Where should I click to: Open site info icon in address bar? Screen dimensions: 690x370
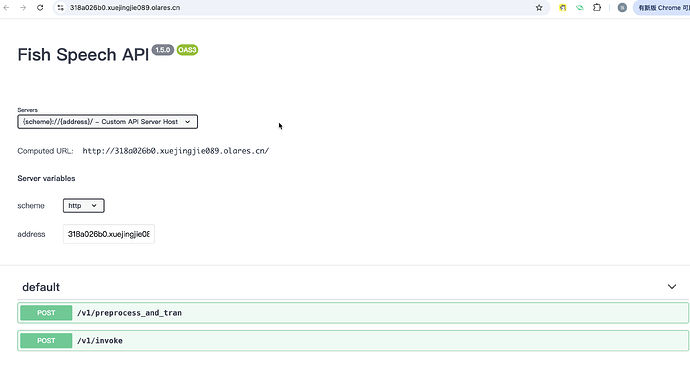[61, 7]
